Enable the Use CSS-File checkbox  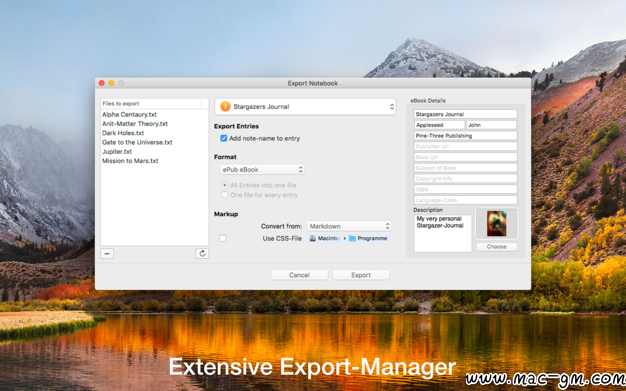(x=223, y=238)
